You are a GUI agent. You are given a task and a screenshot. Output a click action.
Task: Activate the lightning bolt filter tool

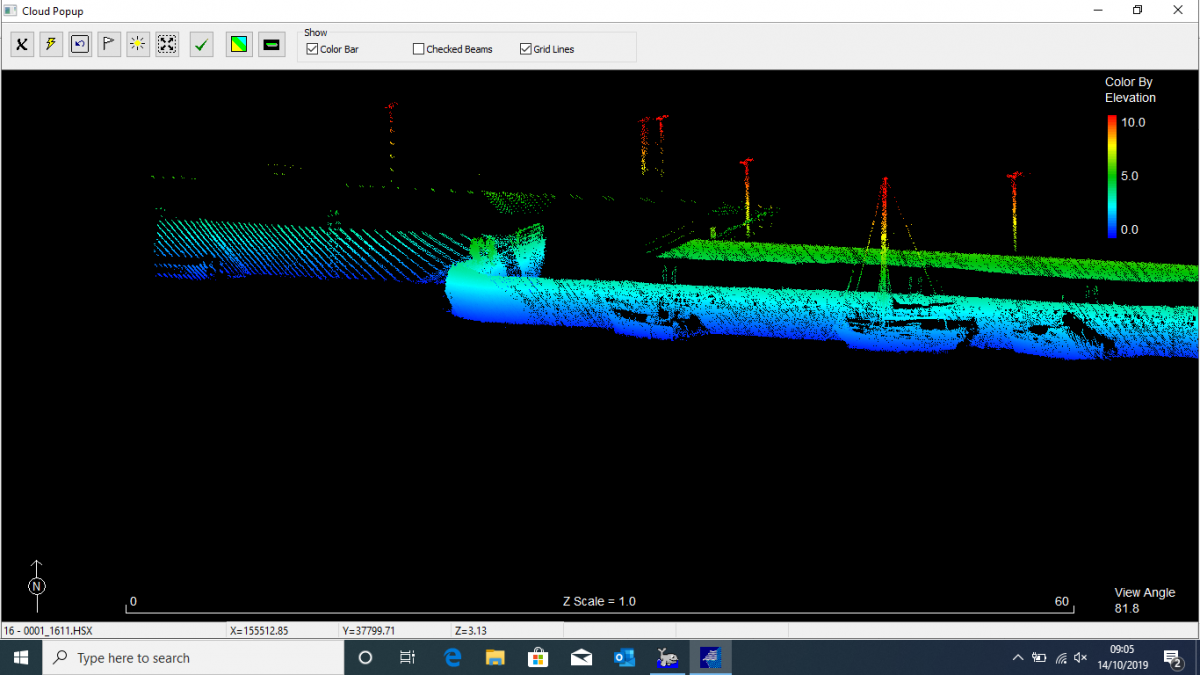point(50,44)
